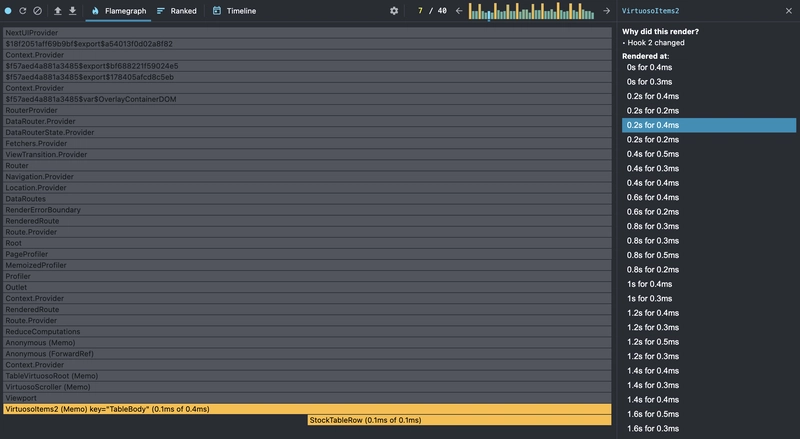Open the 1.6s for 0.5ms render entry
Screen dimensions: 800x439
709,414
